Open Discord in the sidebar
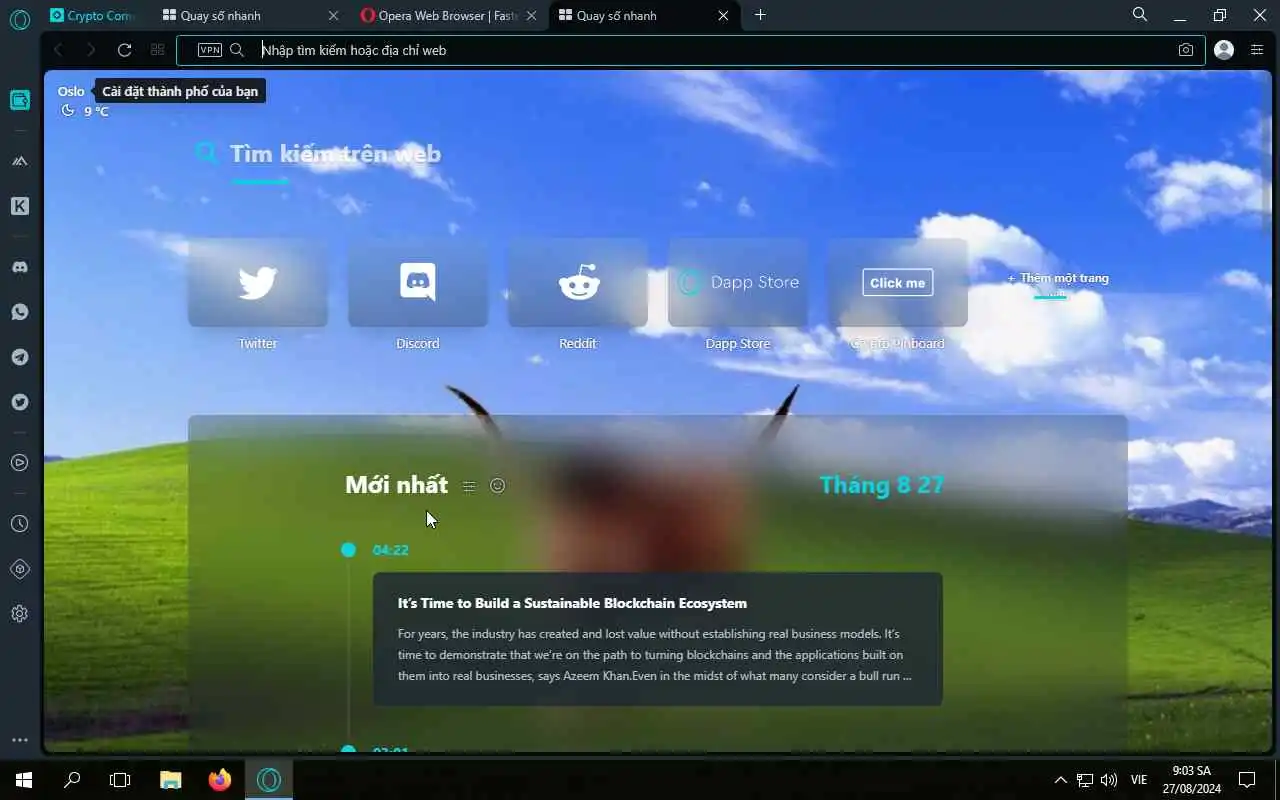The image size is (1280, 800). (x=19, y=267)
